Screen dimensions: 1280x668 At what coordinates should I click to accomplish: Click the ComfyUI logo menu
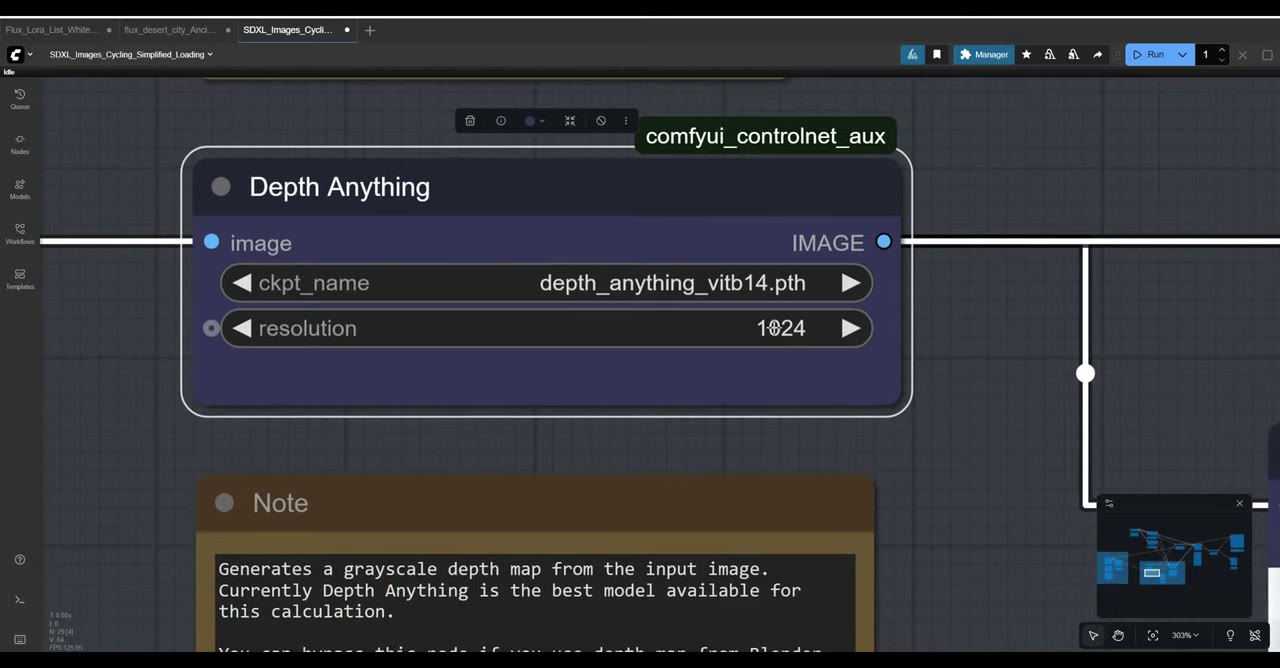19,55
